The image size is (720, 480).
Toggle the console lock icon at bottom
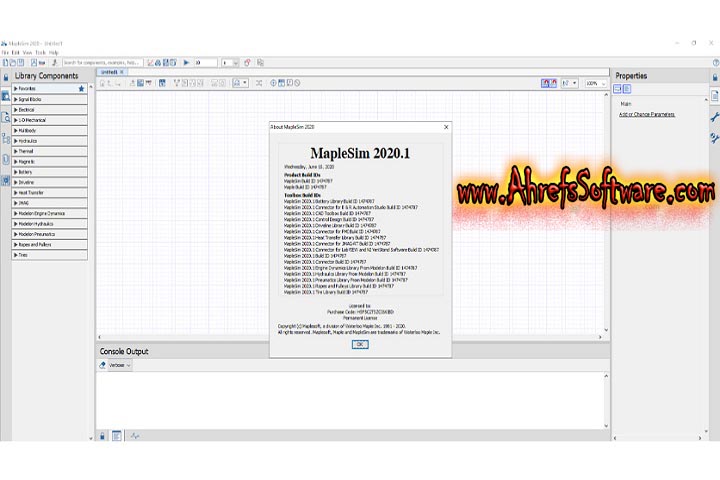click(x=102, y=436)
